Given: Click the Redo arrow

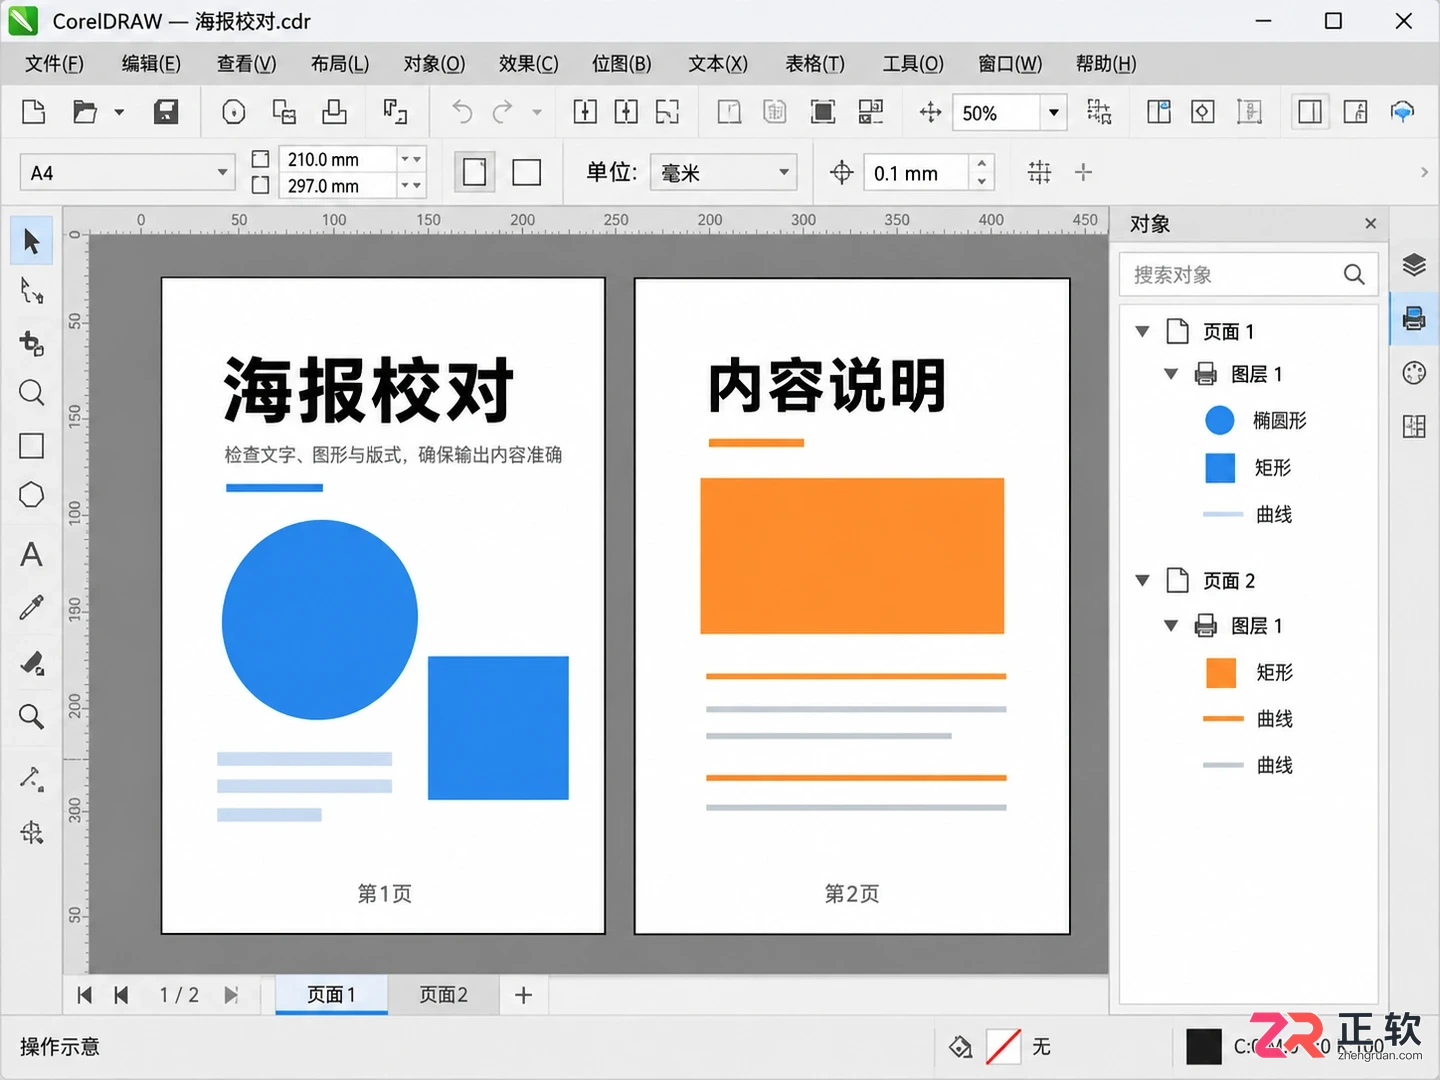Looking at the screenshot, I should (502, 112).
